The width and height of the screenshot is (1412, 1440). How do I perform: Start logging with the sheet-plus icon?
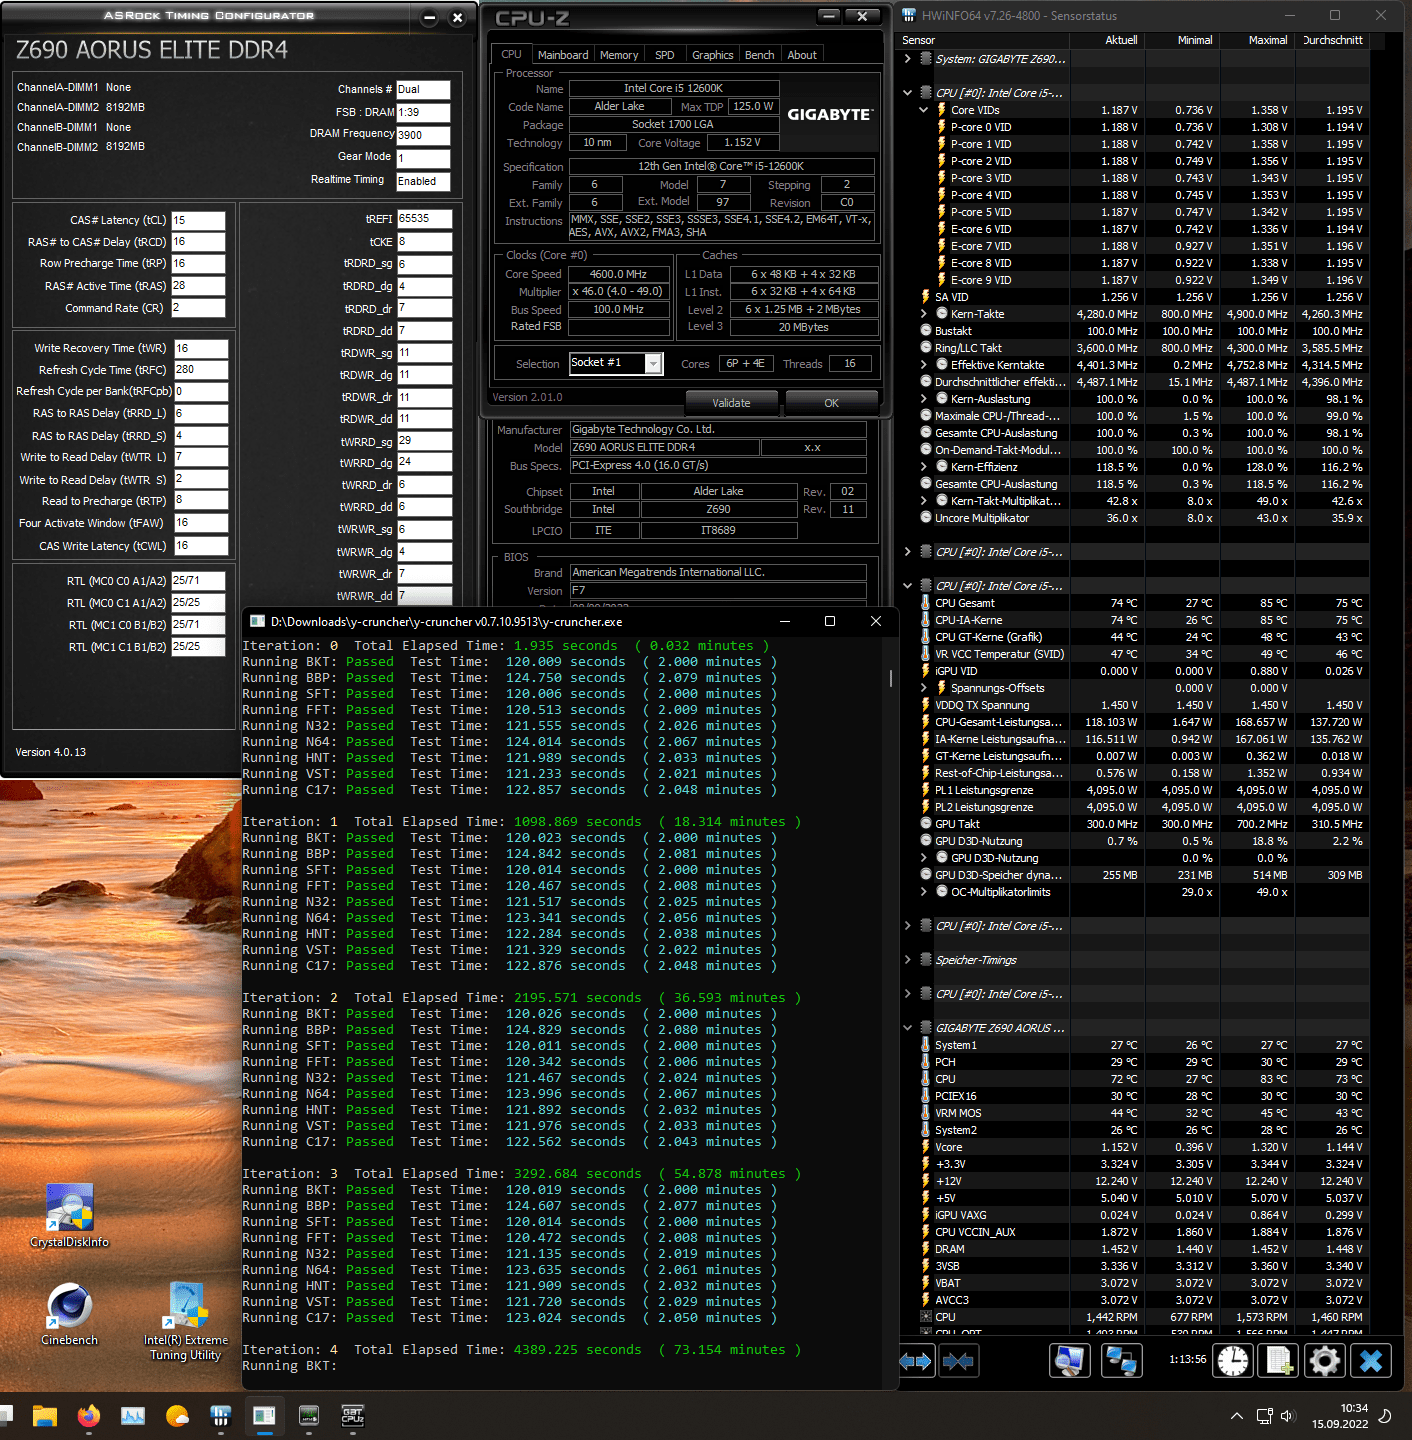pyautogui.click(x=1278, y=1360)
